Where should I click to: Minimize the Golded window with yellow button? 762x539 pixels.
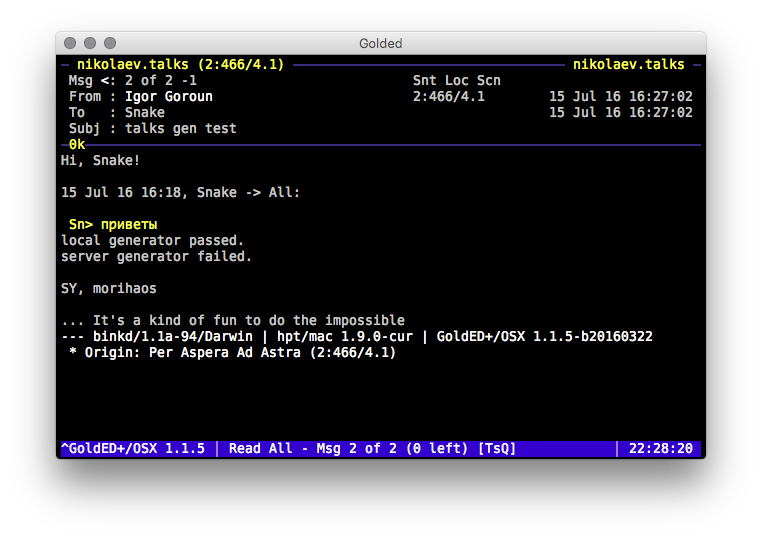tap(90, 44)
